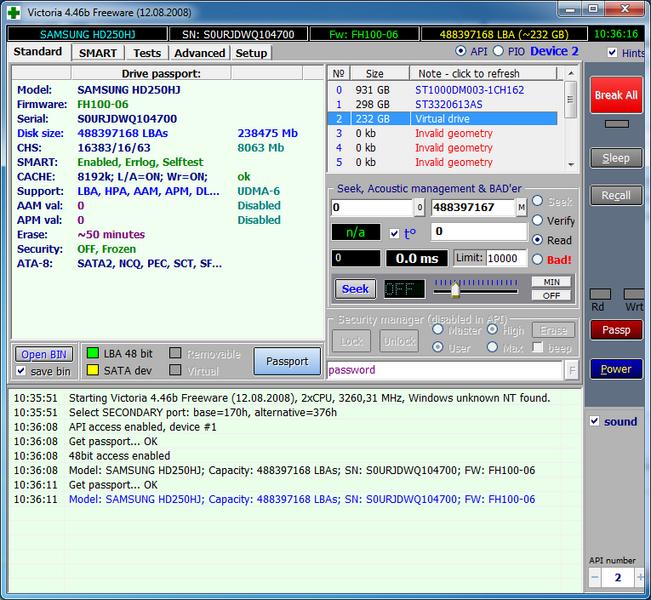Switch to the Setup tab
The width and height of the screenshot is (651, 600).
click(x=251, y=53)
